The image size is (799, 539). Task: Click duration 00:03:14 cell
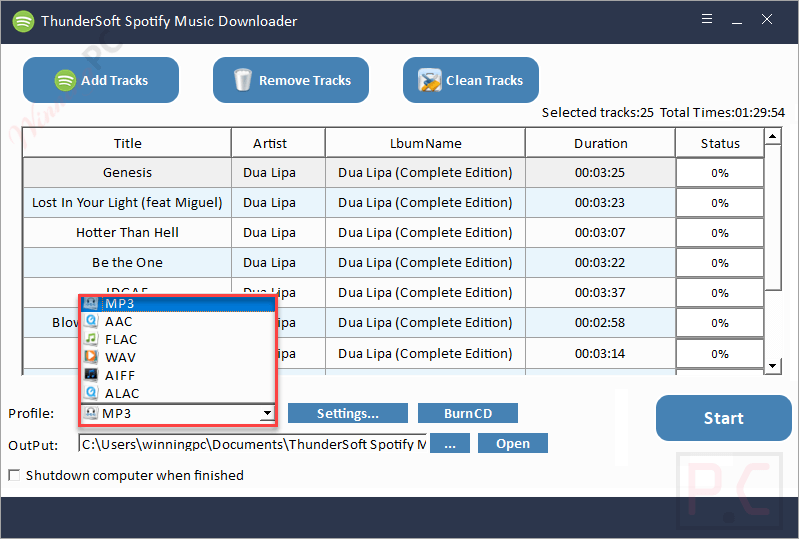click(x=600, y=354)
